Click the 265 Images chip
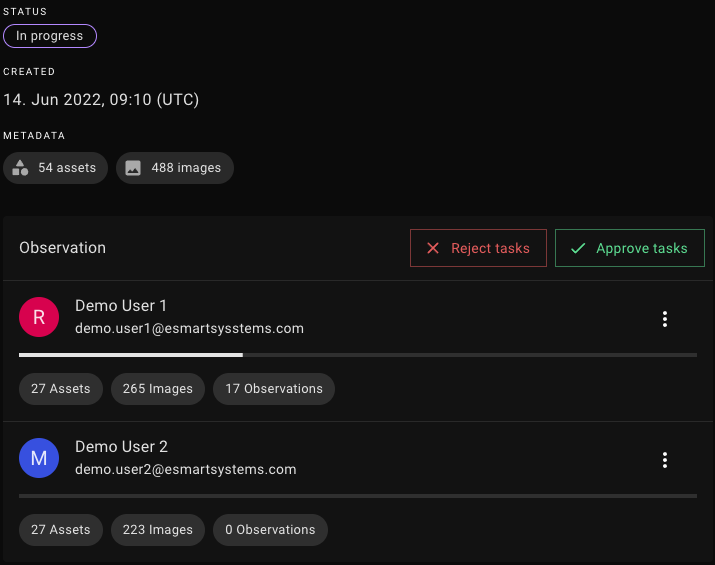 pos(158,389)
